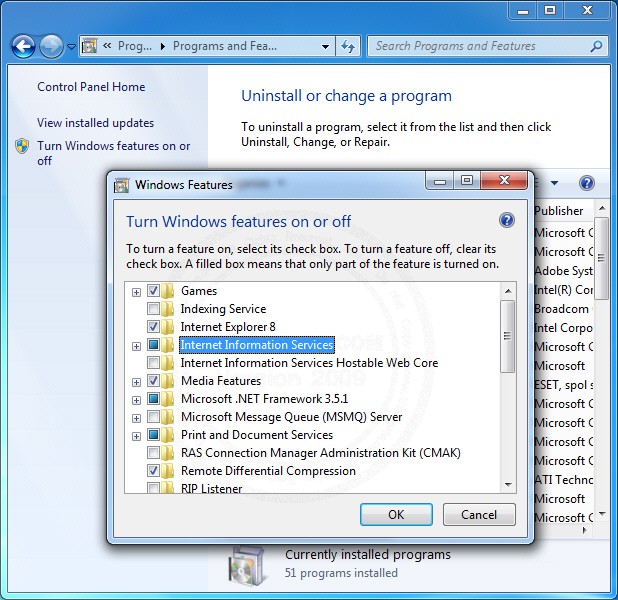This screenshot has height=600, width=618.
Task: Uncheck the Internet Explorer 8 checkbox
Action: 153,327
